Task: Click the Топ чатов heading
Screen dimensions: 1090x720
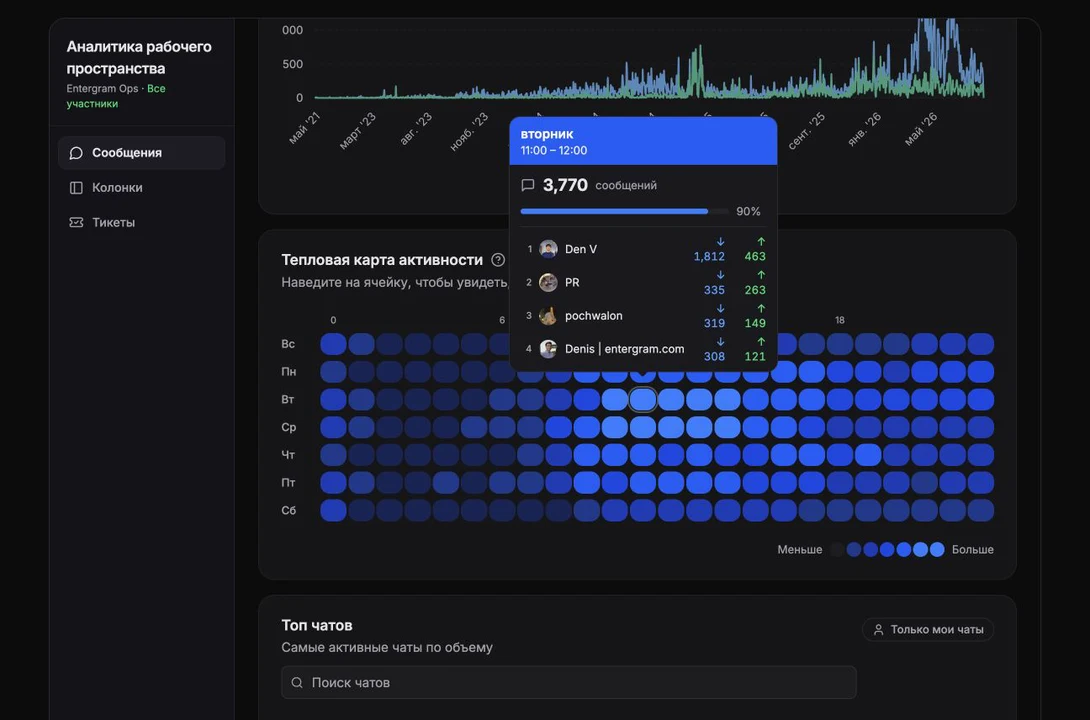Action: 317,625
